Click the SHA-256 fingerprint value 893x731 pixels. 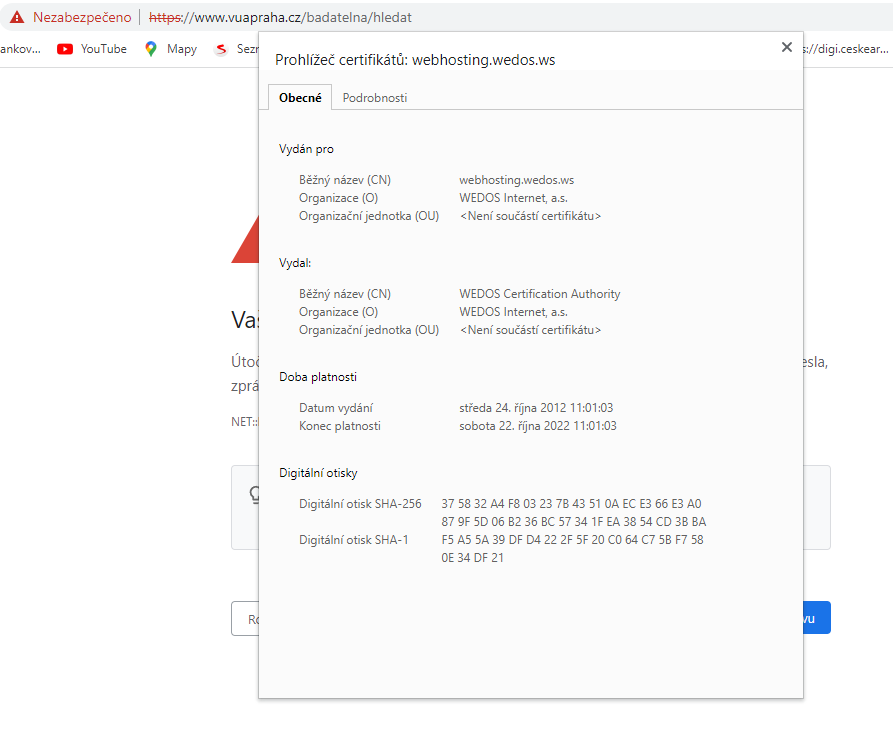tap(573, 513)
